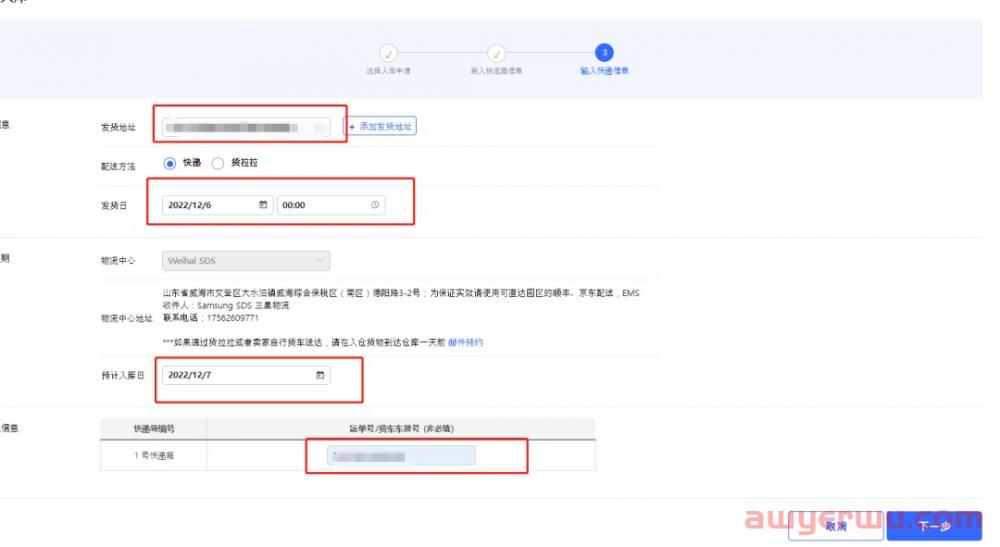Expand the Weihai SDS 物流中心 dropdown
This screenshot has width=1000, height=547.
click(246, 260)
